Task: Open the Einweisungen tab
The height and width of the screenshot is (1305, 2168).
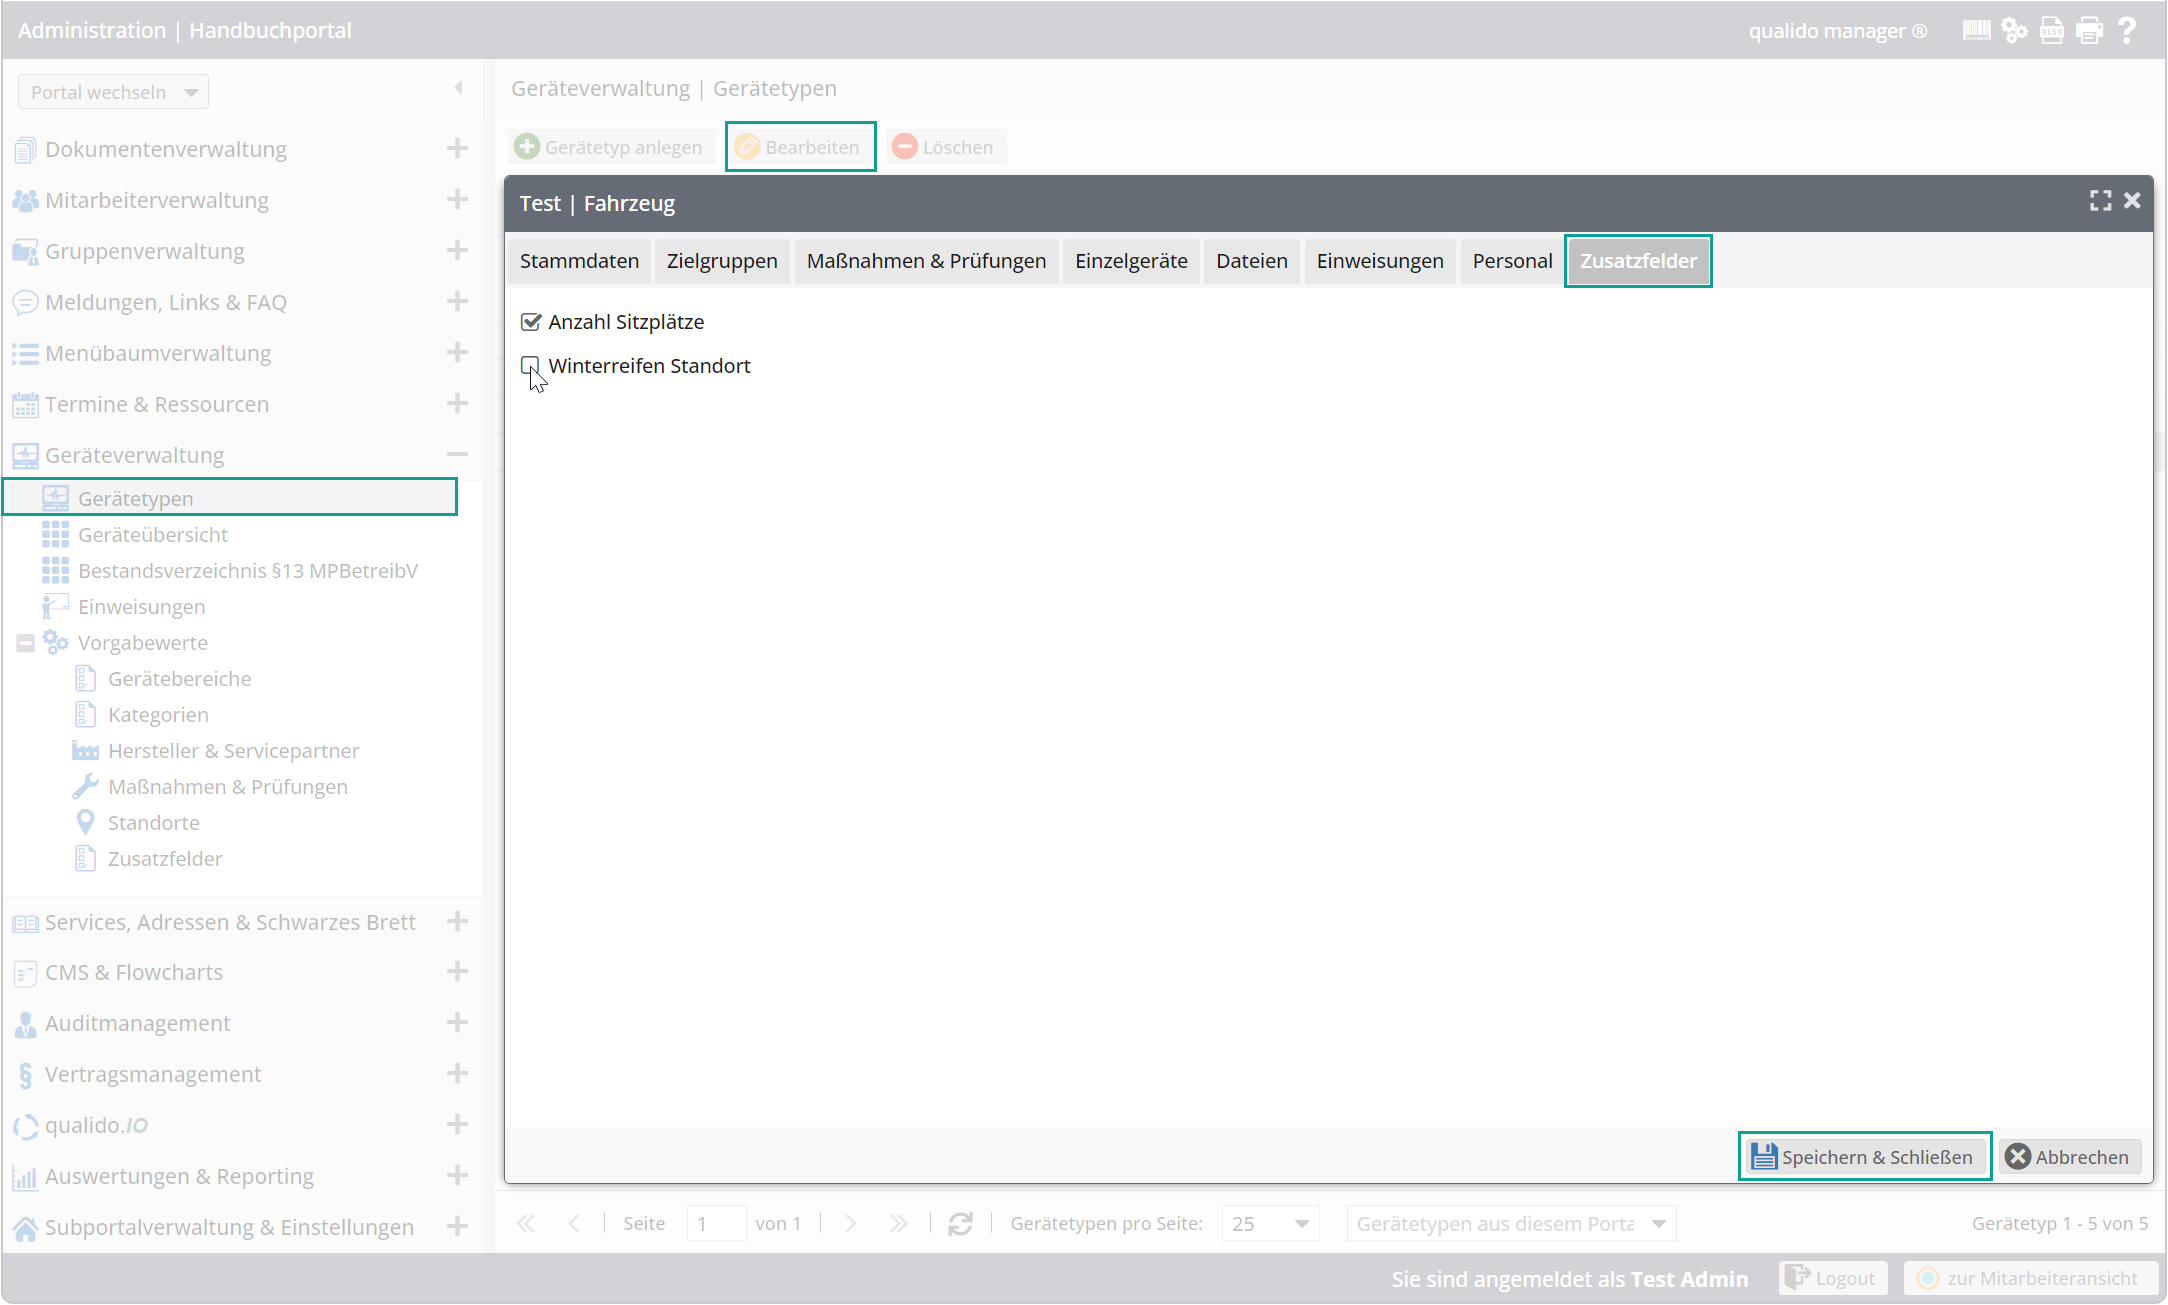Action: pyautogui.click(x=1380, y=261)
